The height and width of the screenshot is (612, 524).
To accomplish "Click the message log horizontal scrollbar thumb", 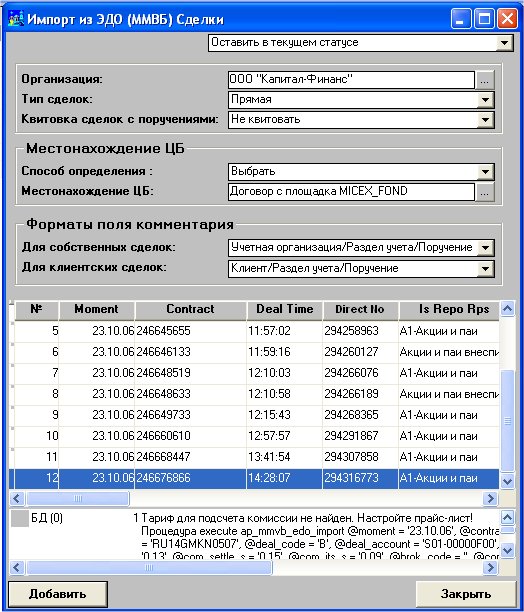I will 149,568.
